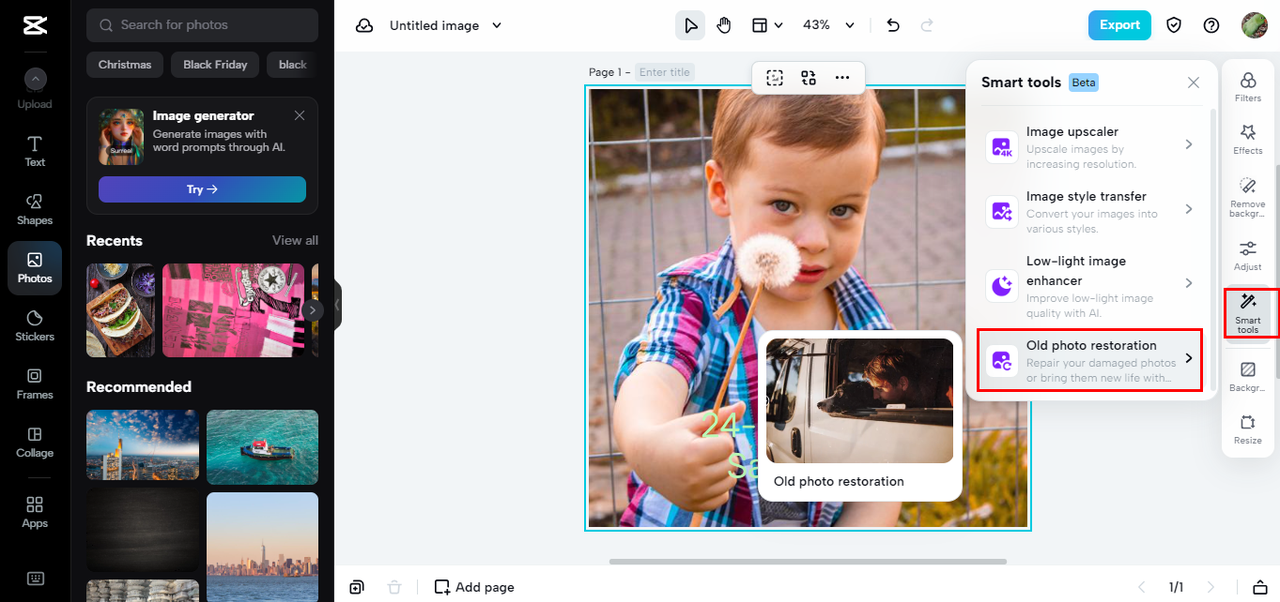
Task: Open the Image style transfer tool
Action: (1090, 212)
